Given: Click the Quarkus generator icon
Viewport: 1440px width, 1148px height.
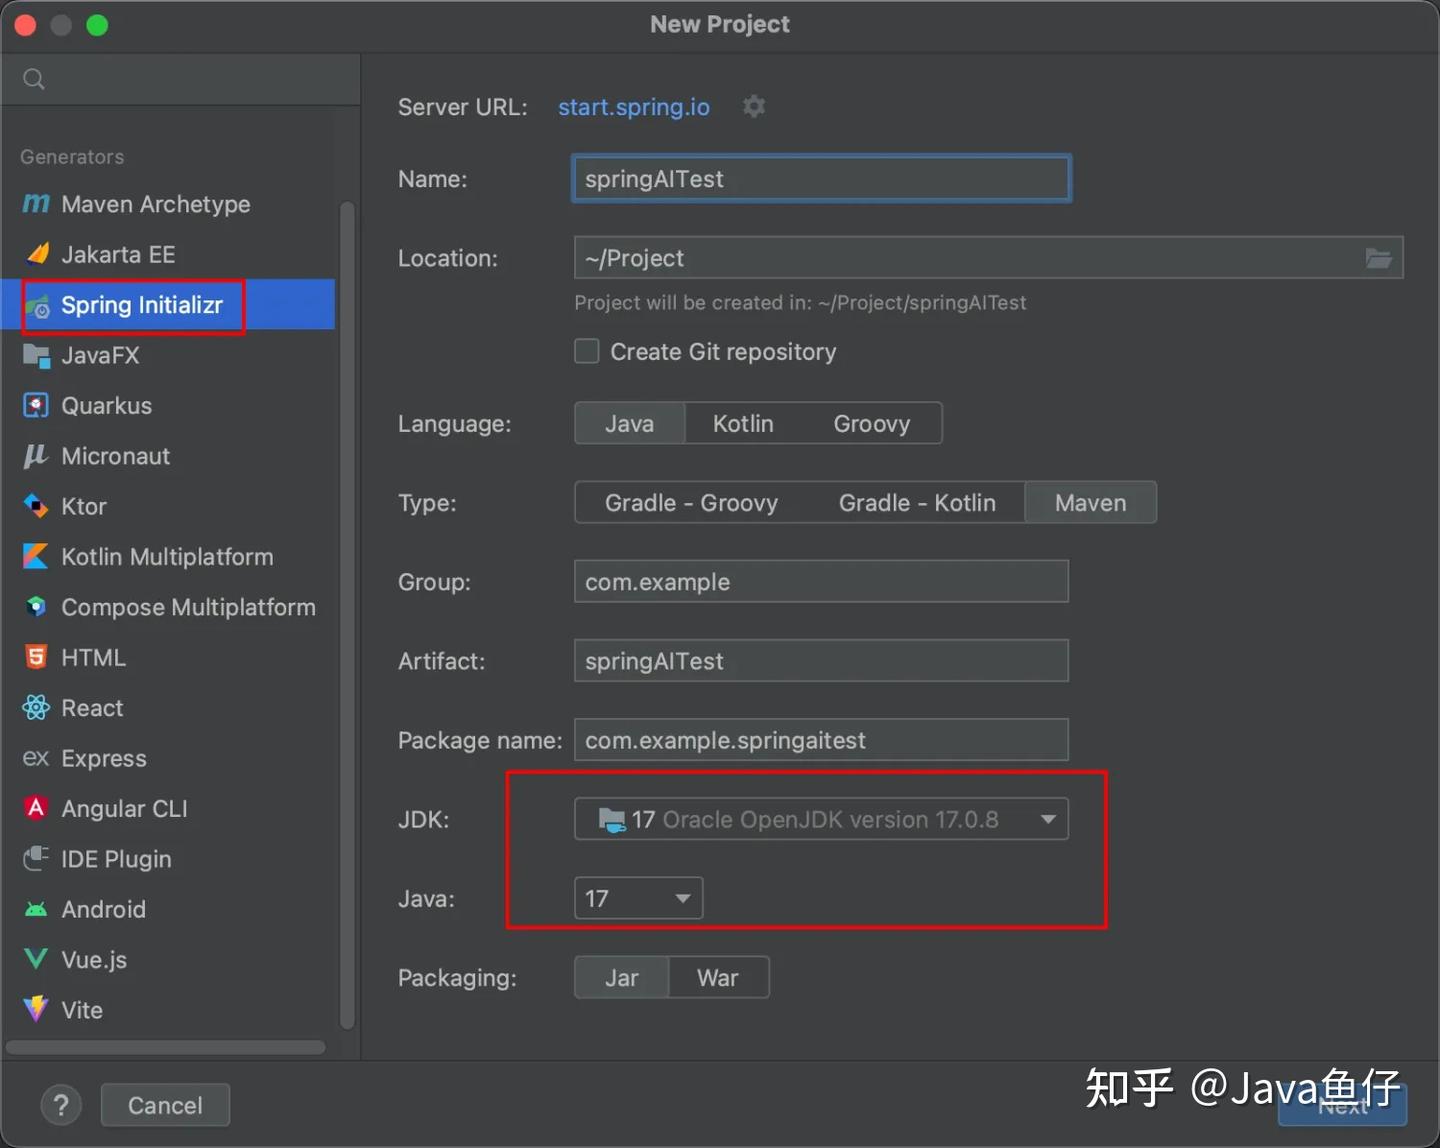Looking at the screenshot, I should pyautogui.click(x=36, y=405).
